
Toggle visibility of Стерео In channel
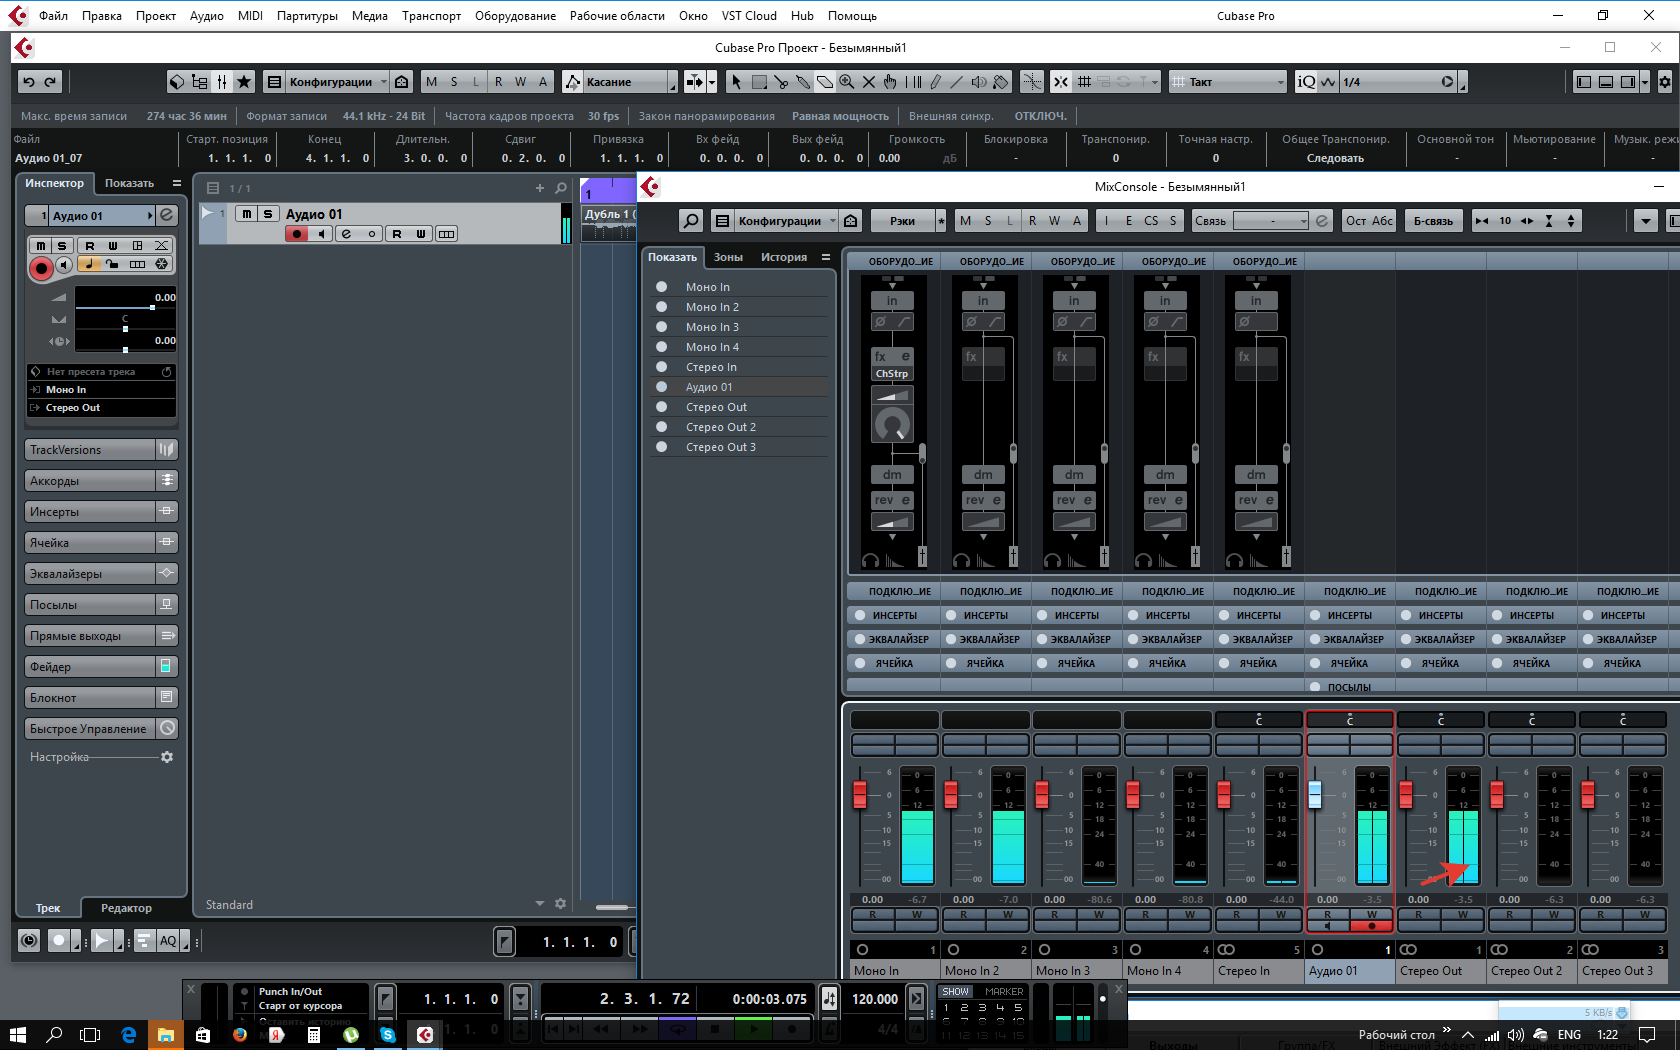pyautogui.click(x=661, y=367)
